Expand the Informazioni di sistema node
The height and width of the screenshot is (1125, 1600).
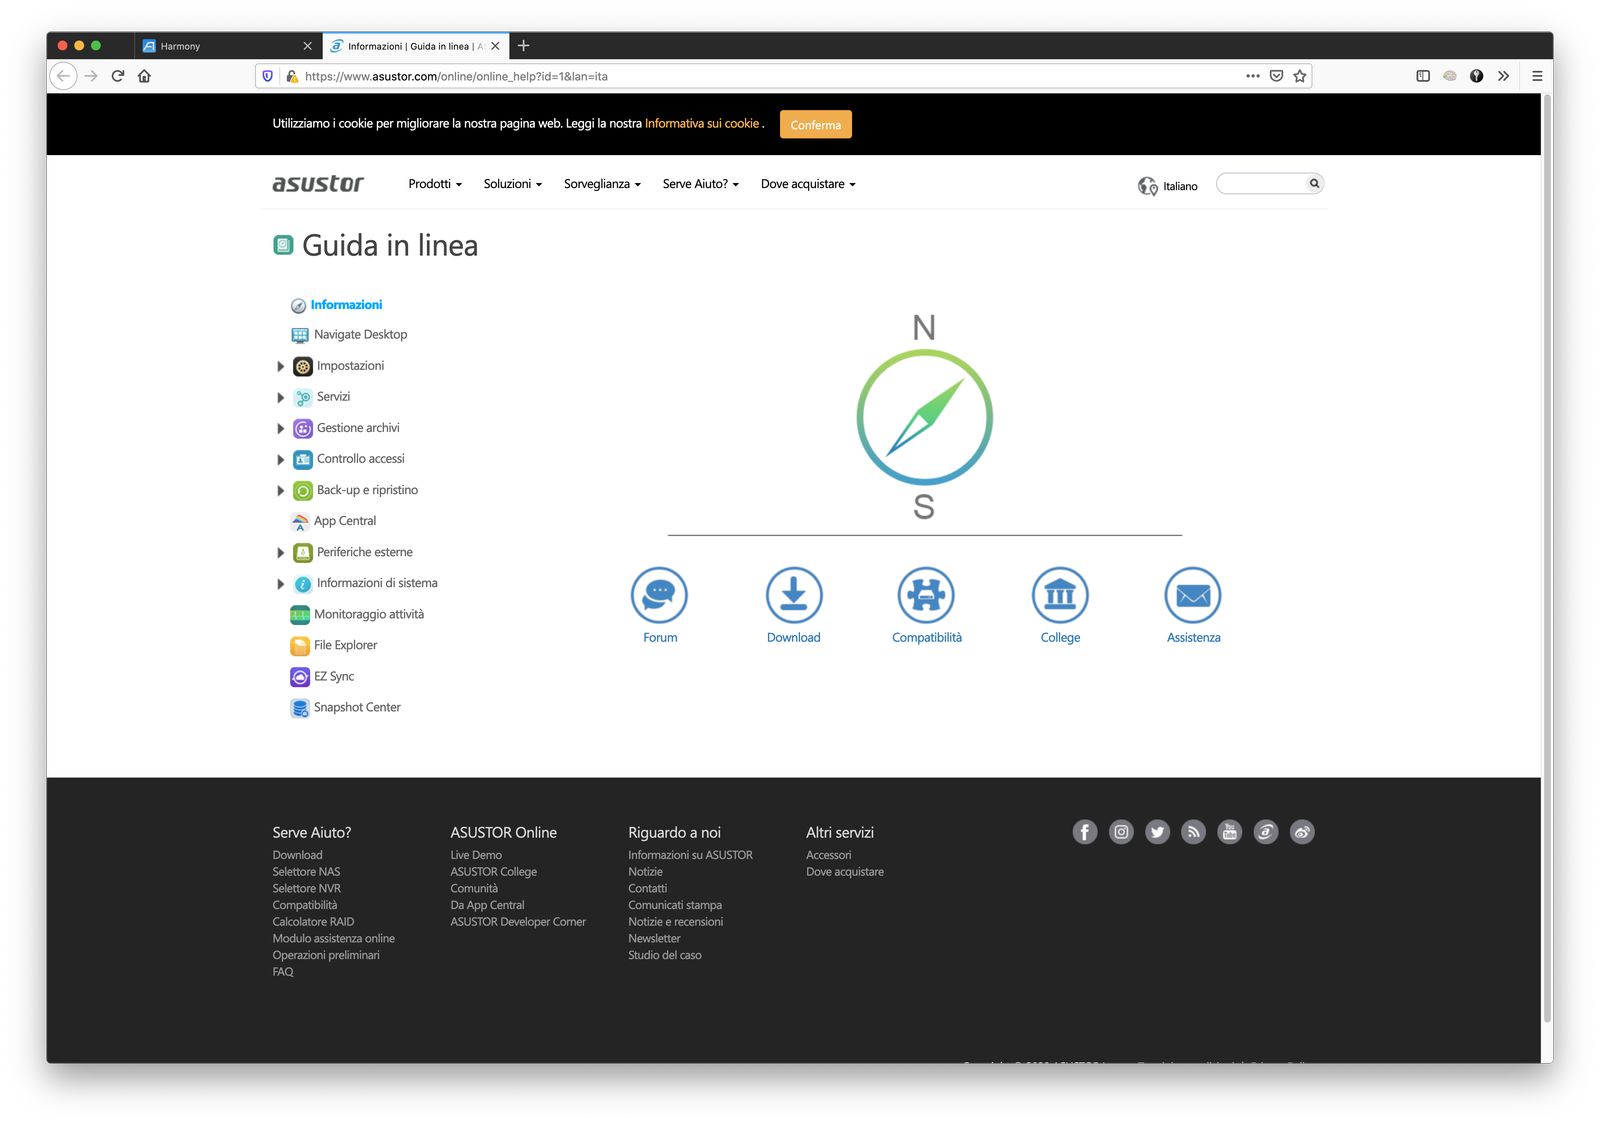click(281, 584)
